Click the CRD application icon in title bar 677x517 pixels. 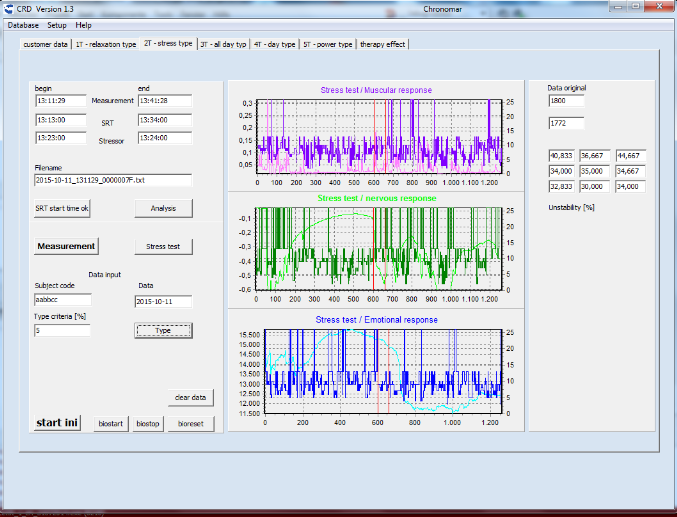[10, 9]
